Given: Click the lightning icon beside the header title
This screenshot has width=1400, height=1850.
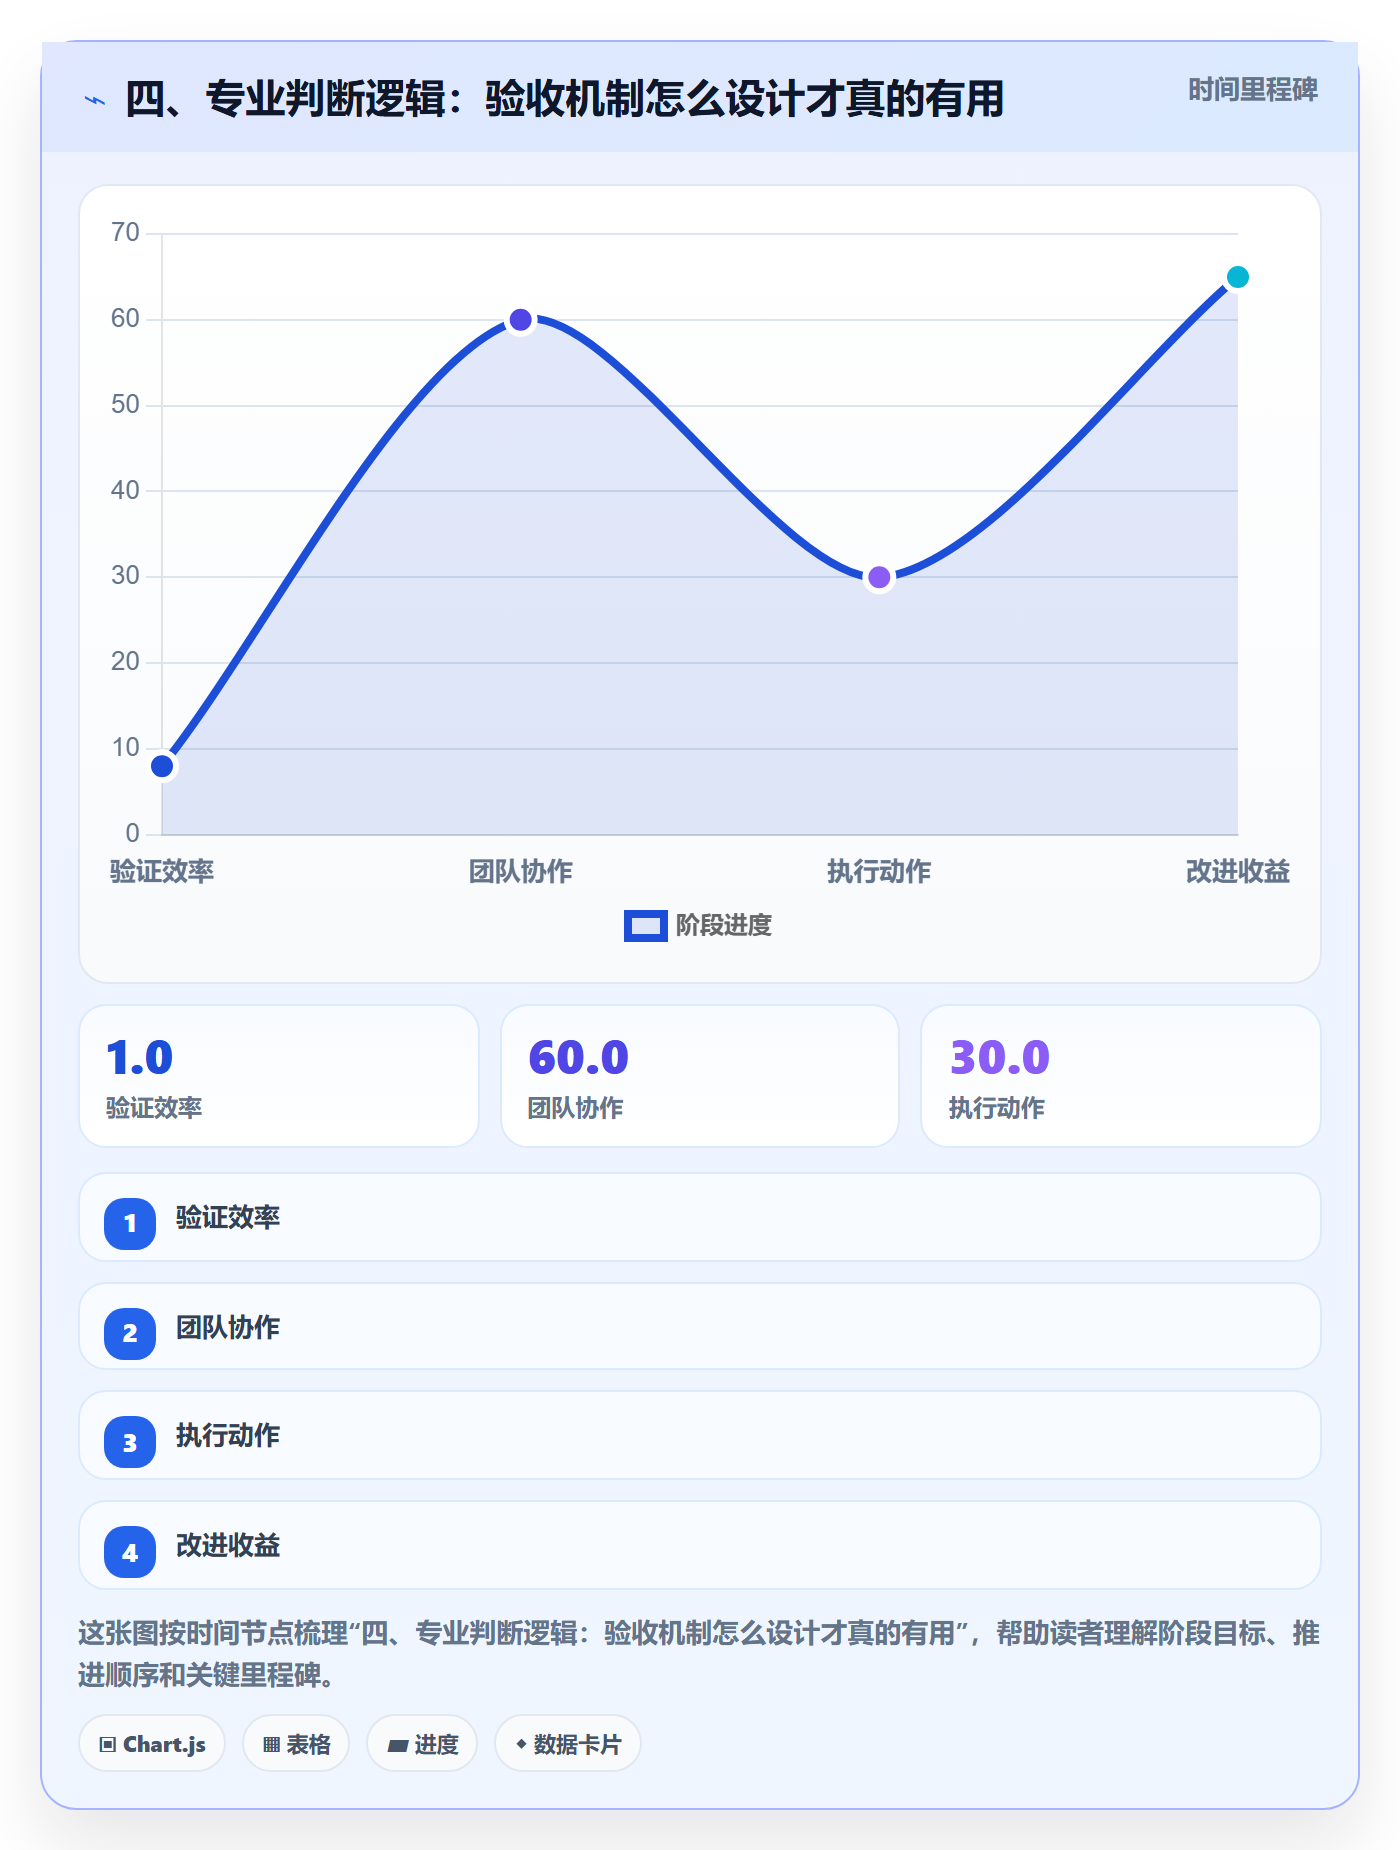Looking at the screenshot, I should [95, 100].
